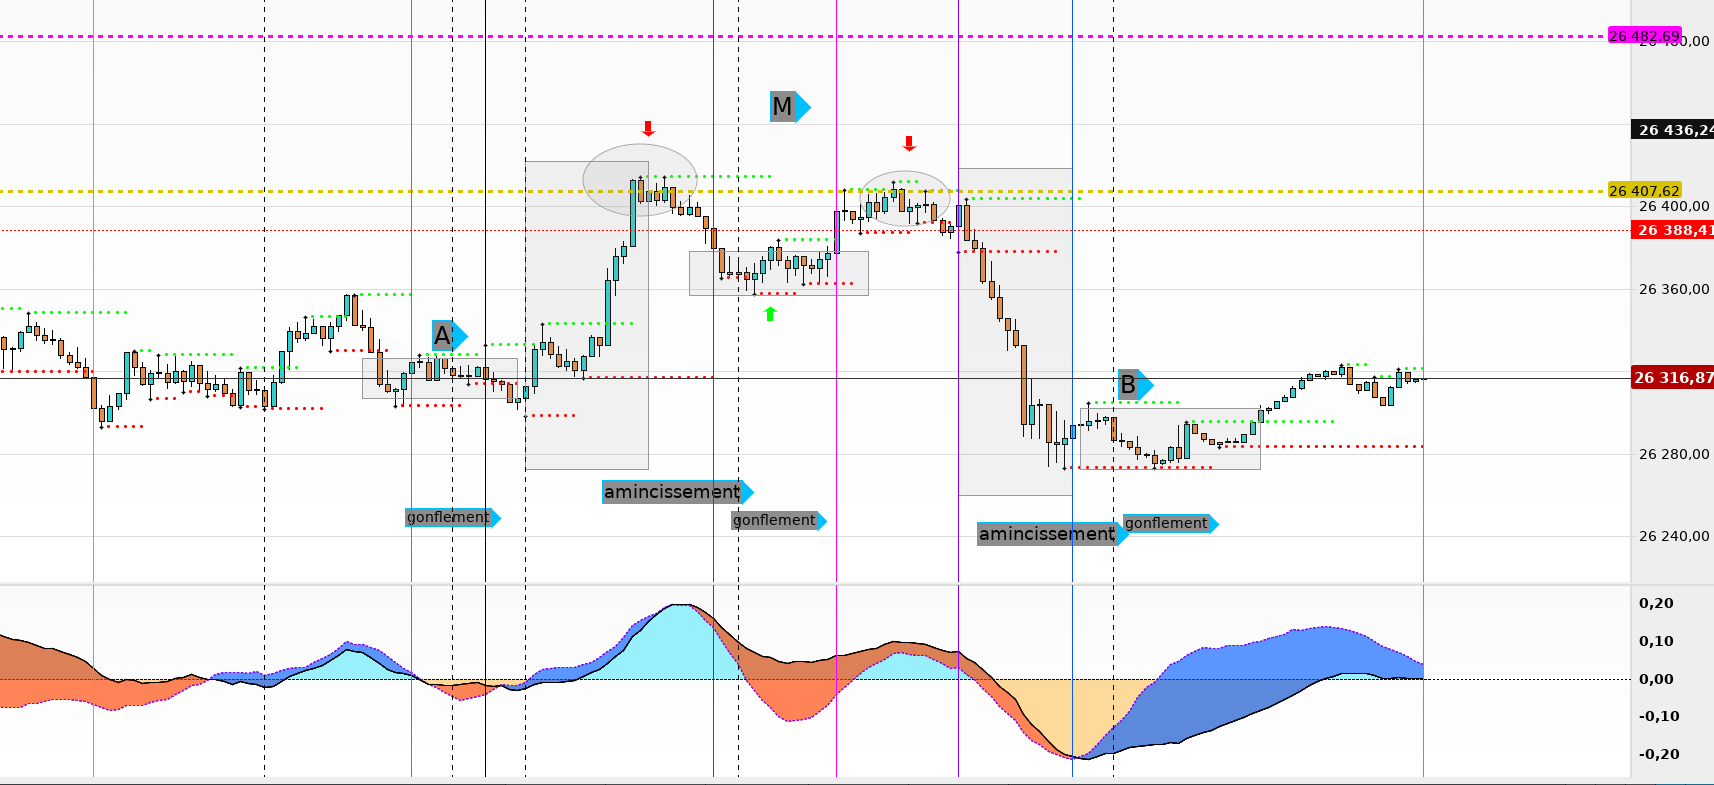
Task: Click the yellow 26 407,62 price tag
Action: coord(1644,191)
